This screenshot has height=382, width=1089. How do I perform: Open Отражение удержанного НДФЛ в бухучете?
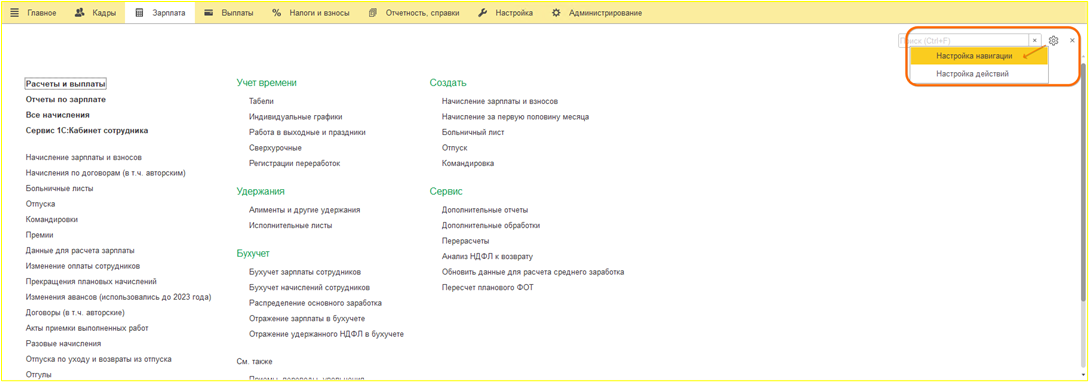[x=326, y=334]
